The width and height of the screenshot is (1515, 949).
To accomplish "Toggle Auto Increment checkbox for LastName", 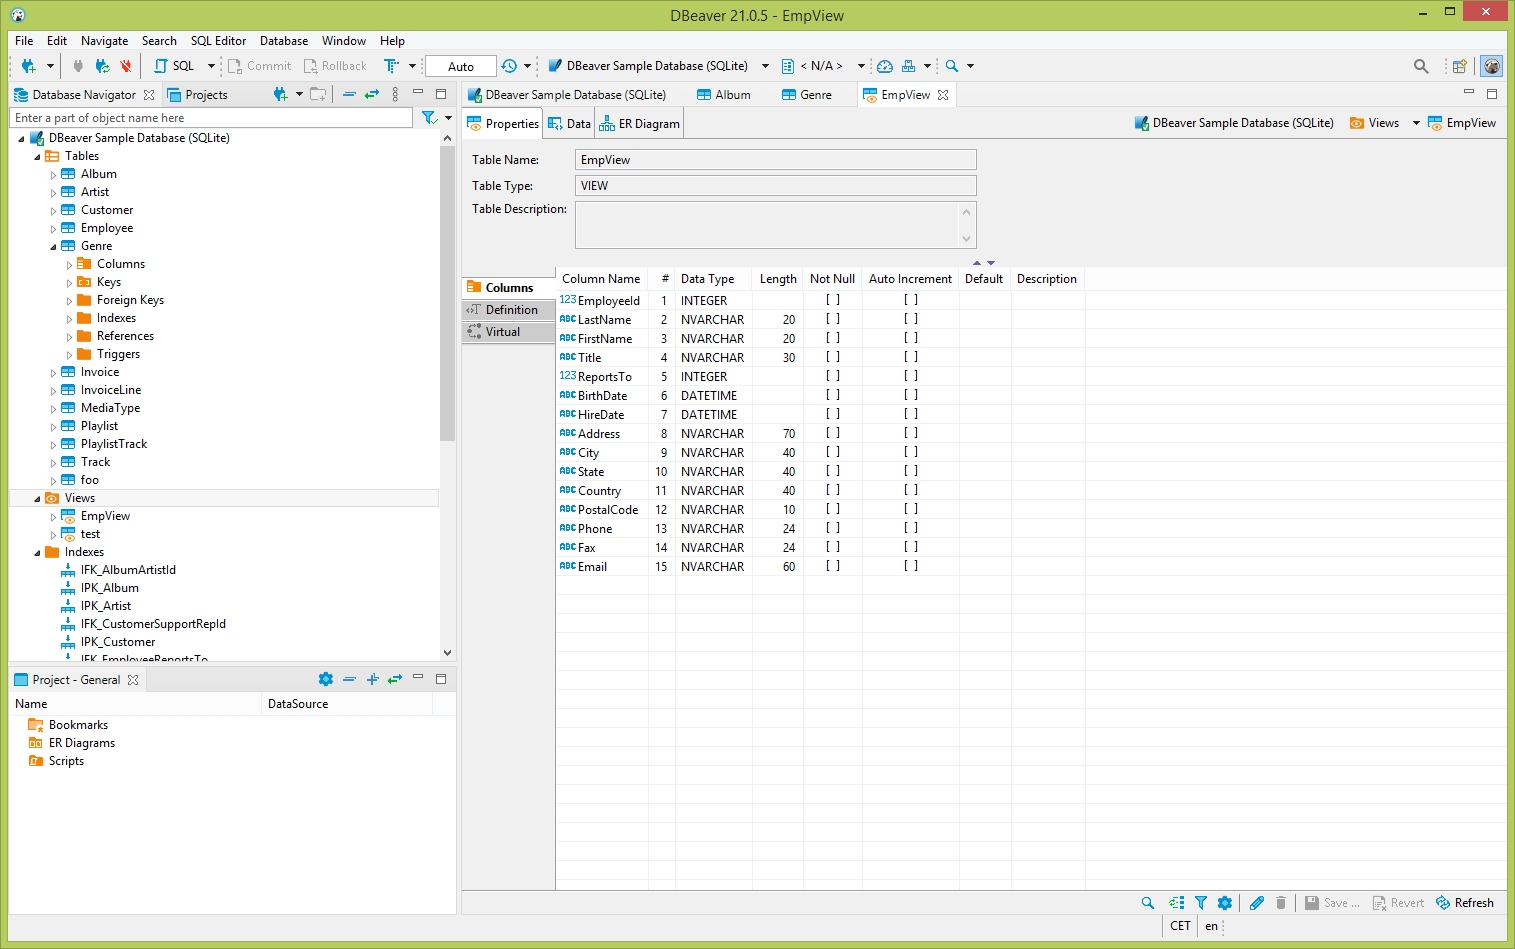I will point(910,319).
